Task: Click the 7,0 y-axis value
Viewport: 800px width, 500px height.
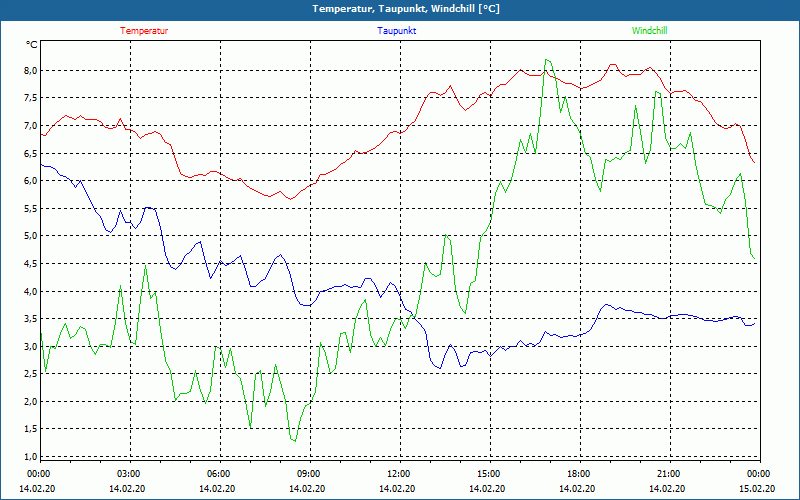Action: [31, 126]
